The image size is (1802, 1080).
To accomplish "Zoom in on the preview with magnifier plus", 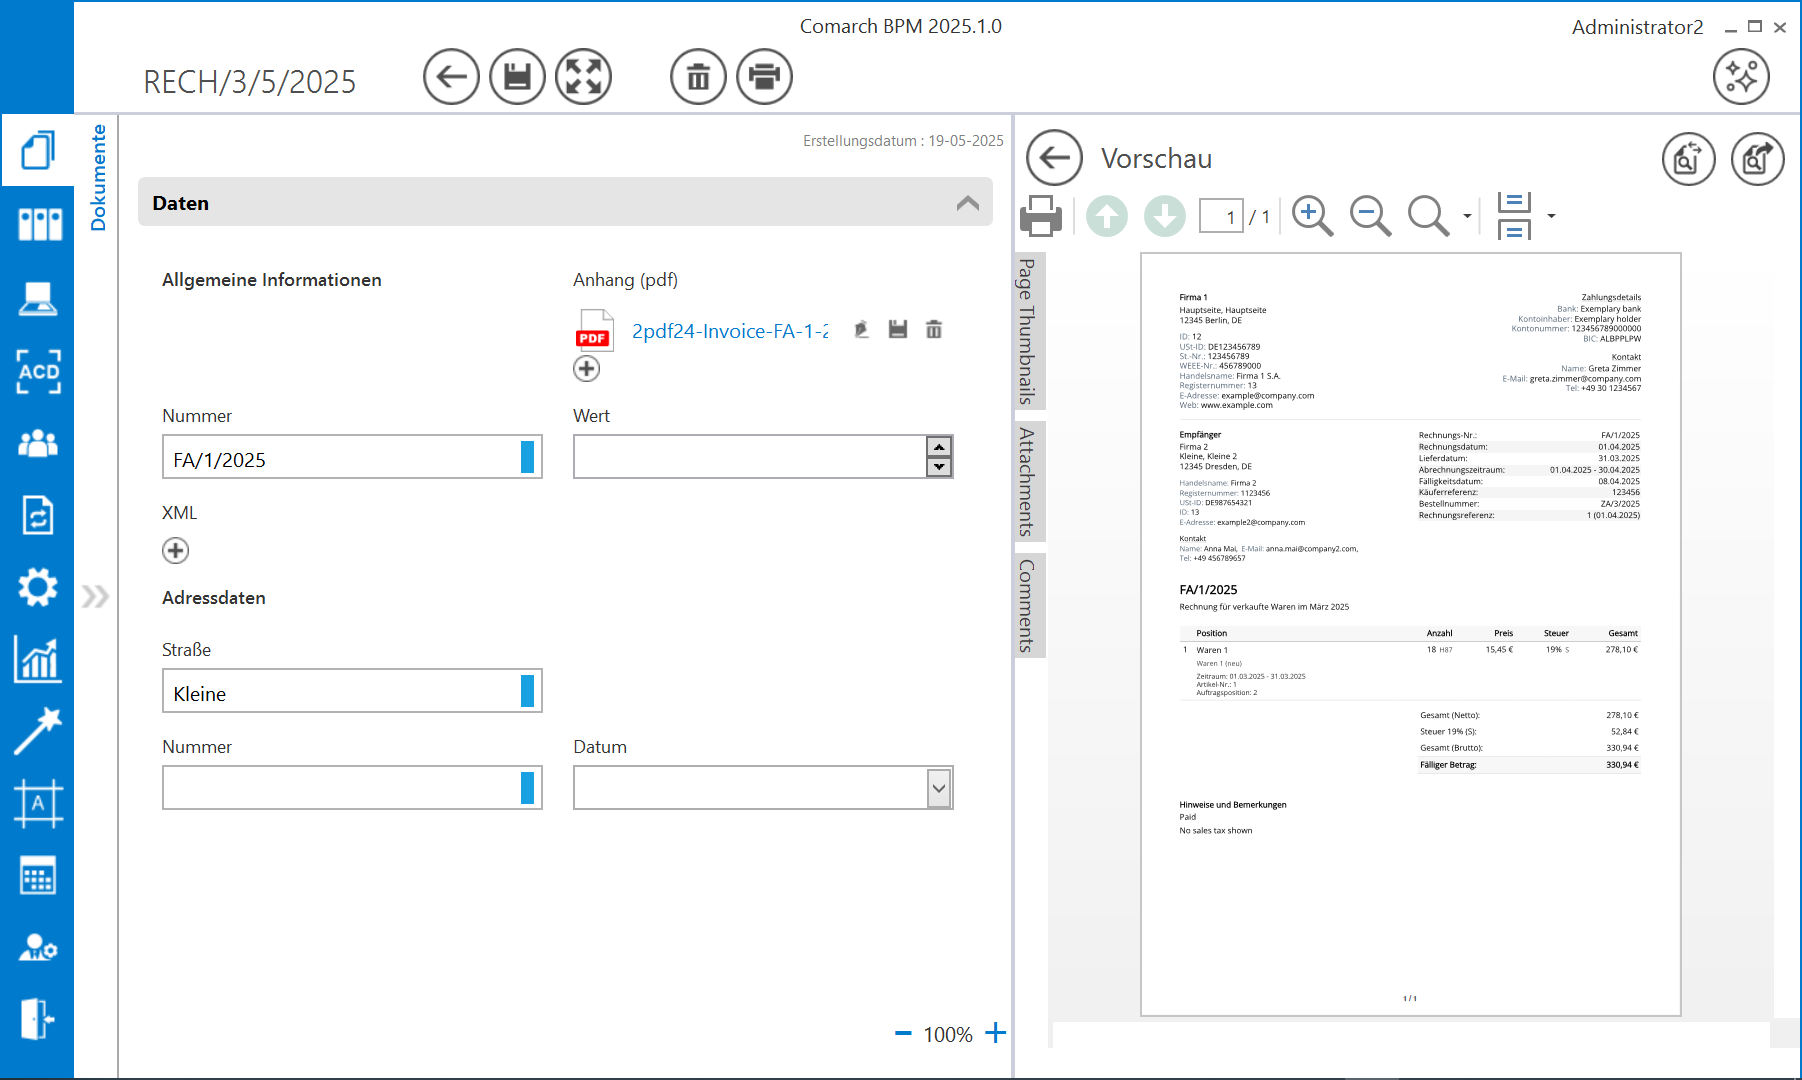I will click(x=1312, y=216).
